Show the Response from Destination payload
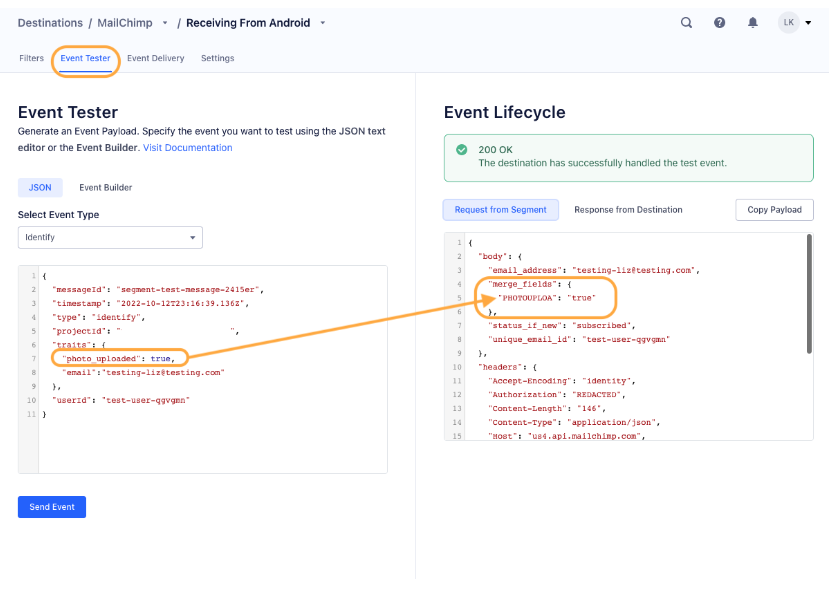This screenshot has width=836, height=596. [x=629, y=209]
